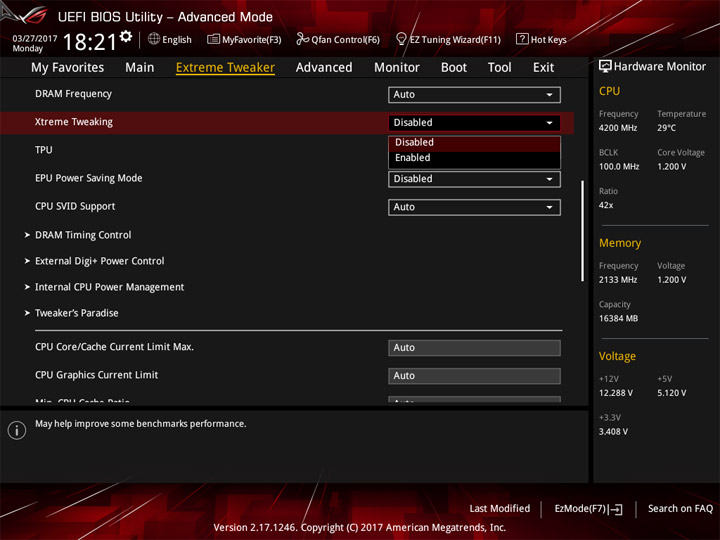The height and width of the screenshot is (540, 720).
Task: Select the Extreme Tweaker tab
Action: pyautogui.click(x=225, y=68)
